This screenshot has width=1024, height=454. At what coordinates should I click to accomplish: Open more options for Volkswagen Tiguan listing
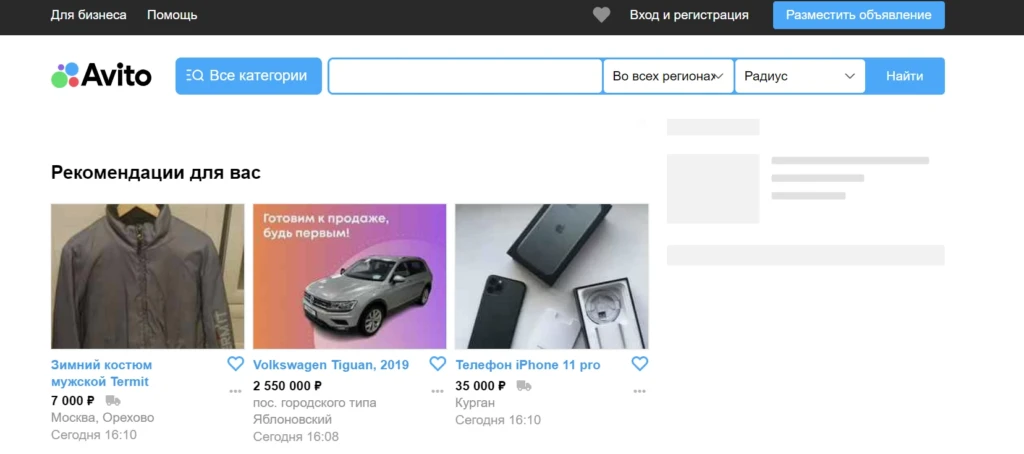pyautogui.click(x=438, y=391)
